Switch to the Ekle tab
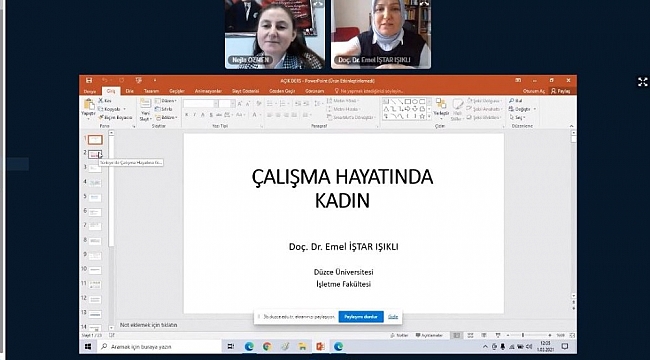The height and width of the screenshot is (360, 650). click(x=130, y=91)
